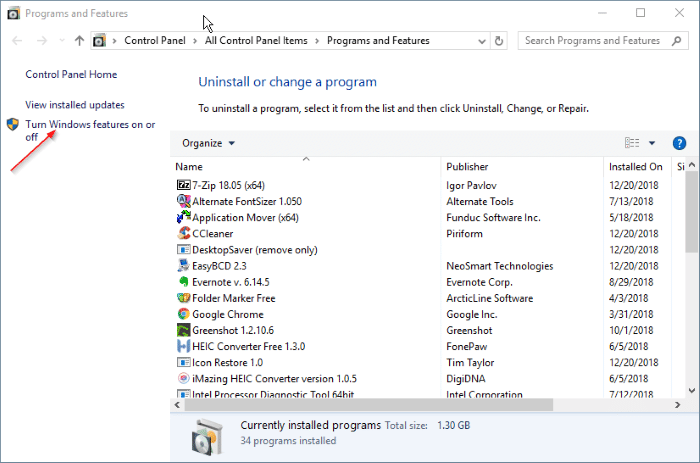
Task: Refresh the Programs and Features list
Action: point(499,41)
